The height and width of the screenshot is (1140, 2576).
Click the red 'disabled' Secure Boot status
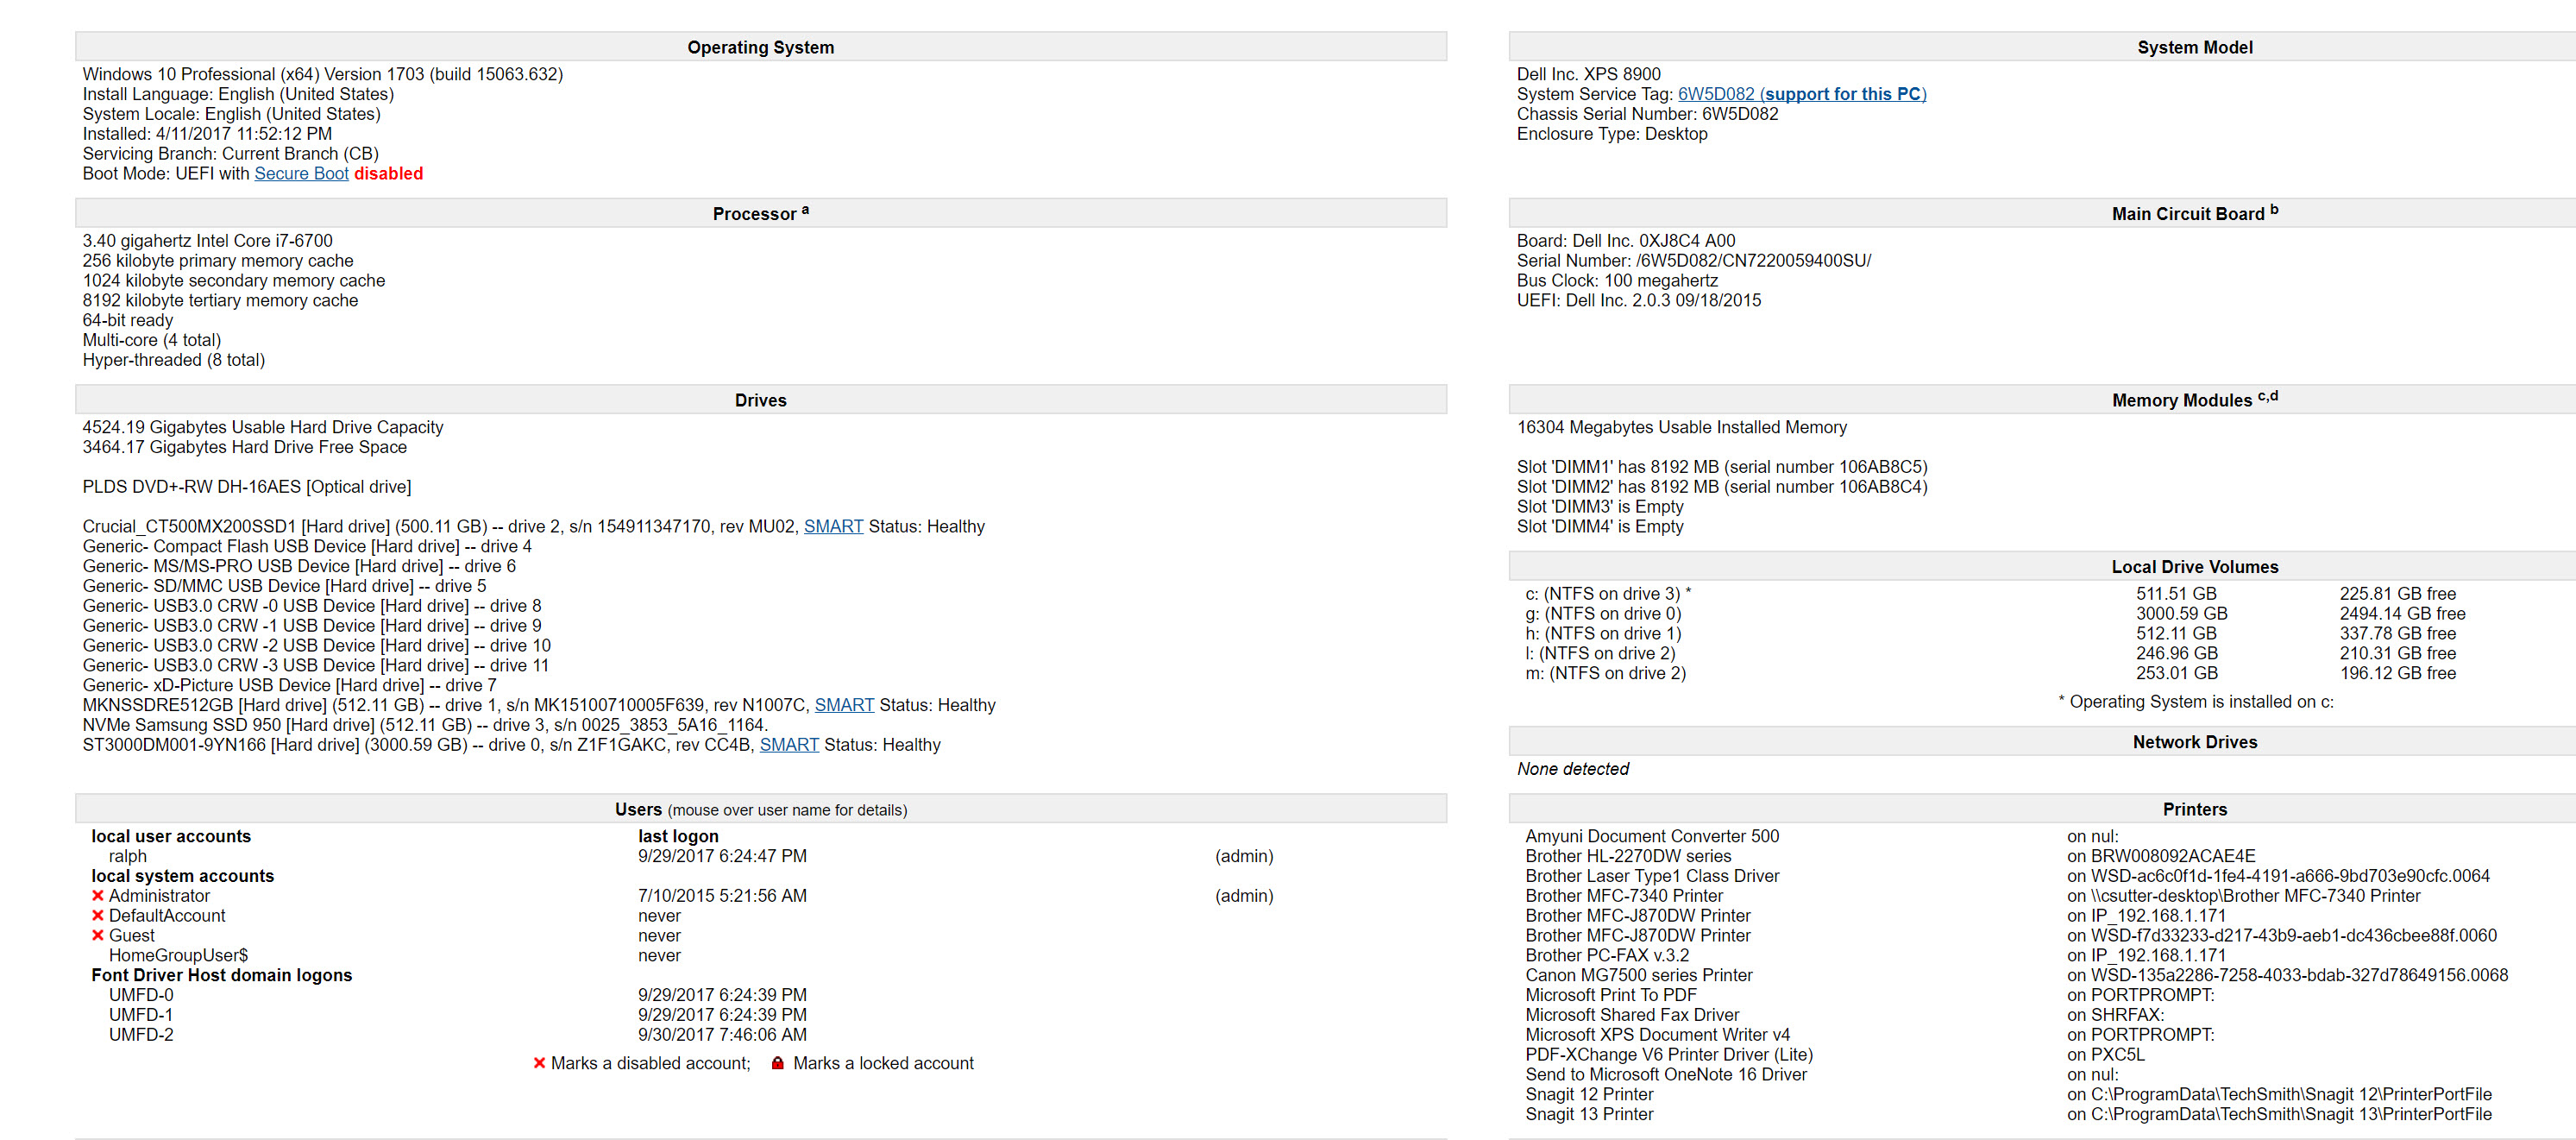pos(388,173)
